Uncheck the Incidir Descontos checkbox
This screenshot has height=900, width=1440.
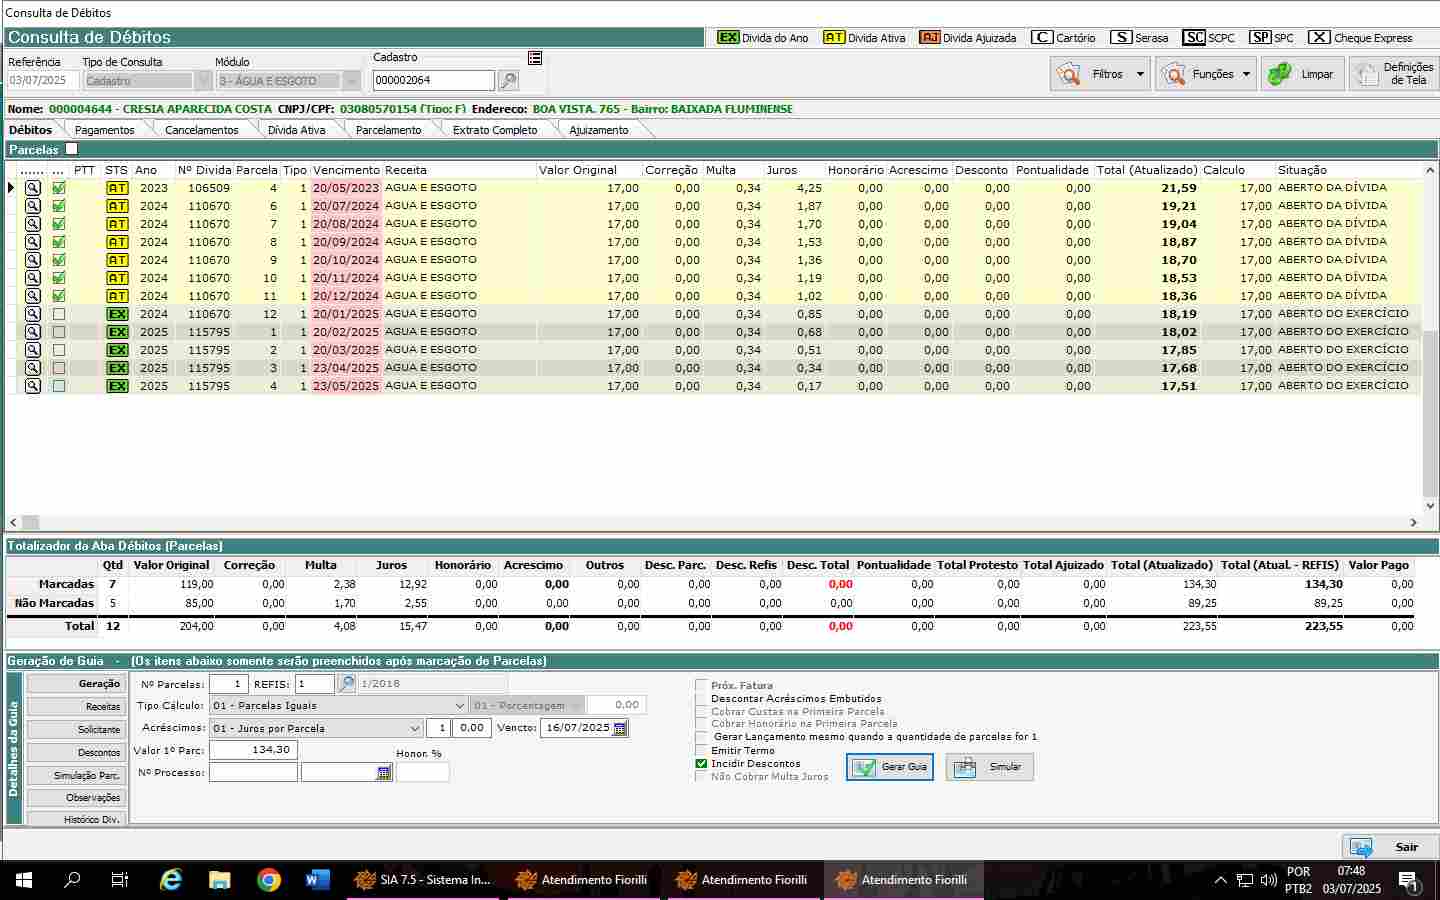tap(701, 764)
